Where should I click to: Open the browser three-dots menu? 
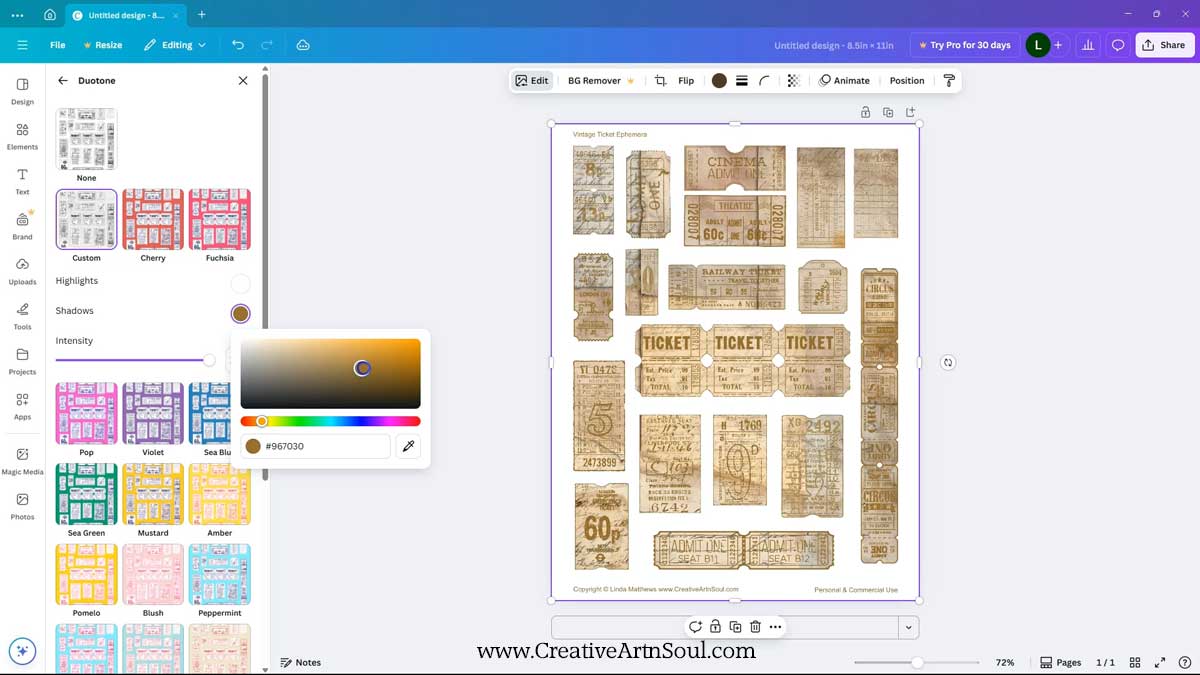(x=17, y=15)
